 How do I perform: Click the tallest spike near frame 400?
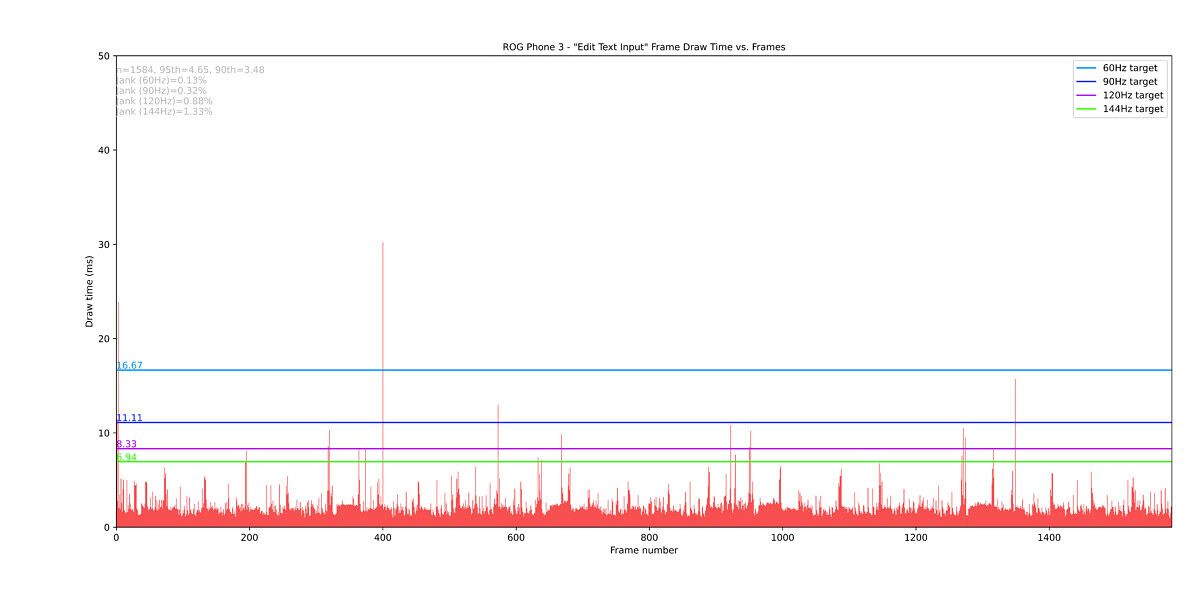382,244
